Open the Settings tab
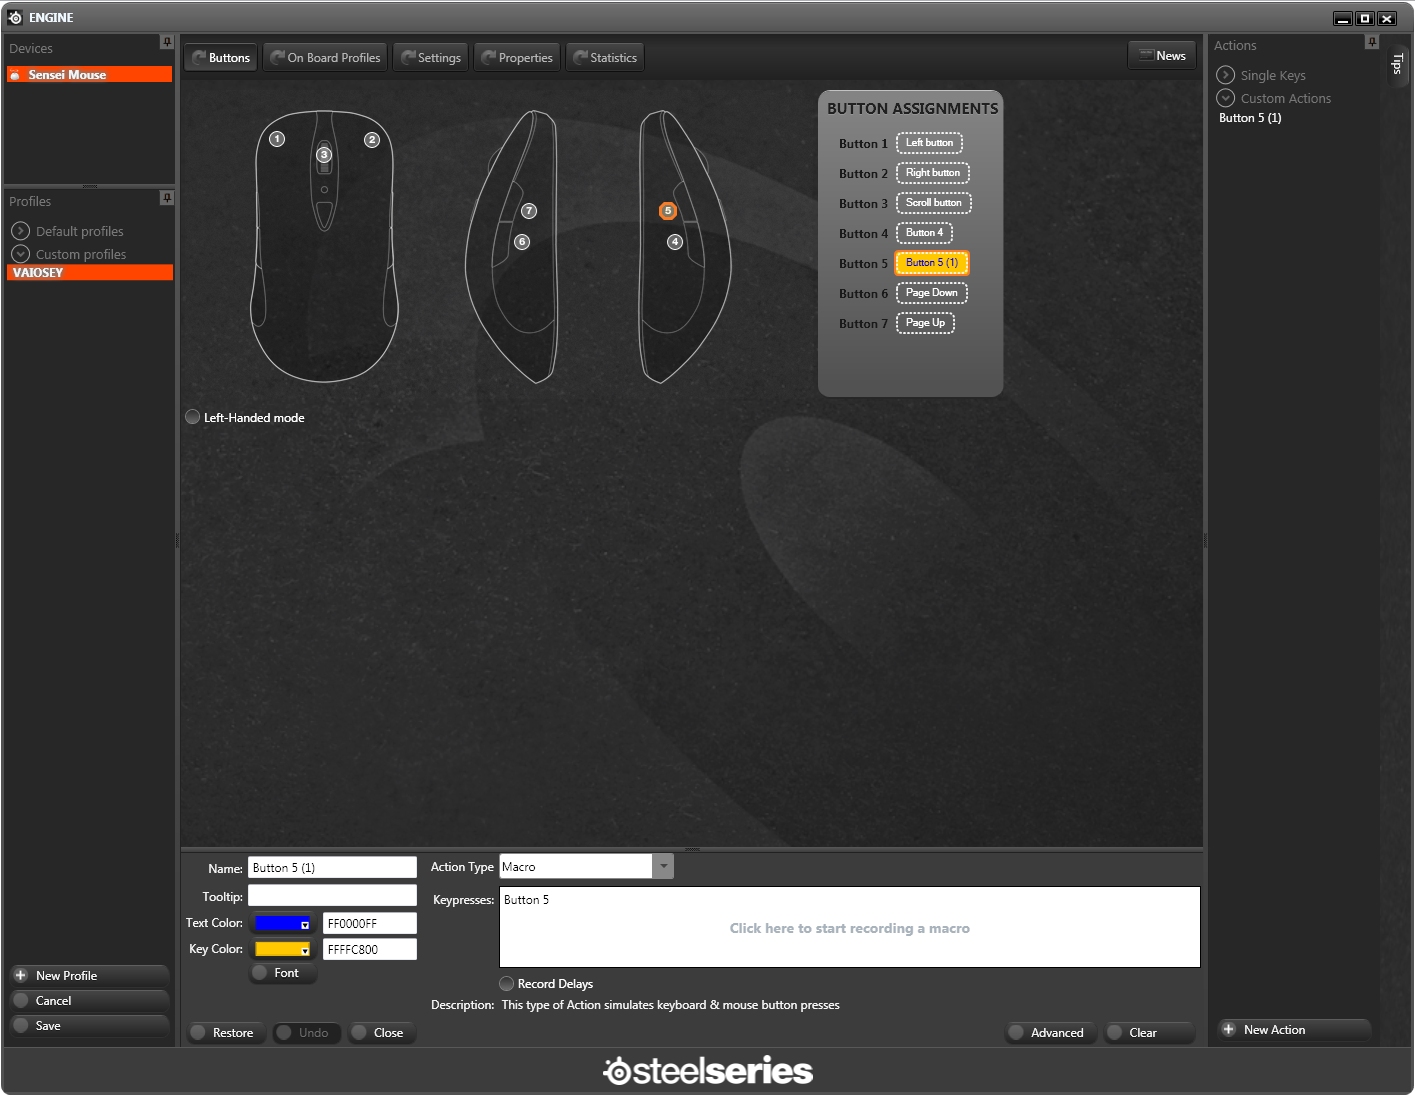This screenshot has height=1096, width=1415. 431,58
